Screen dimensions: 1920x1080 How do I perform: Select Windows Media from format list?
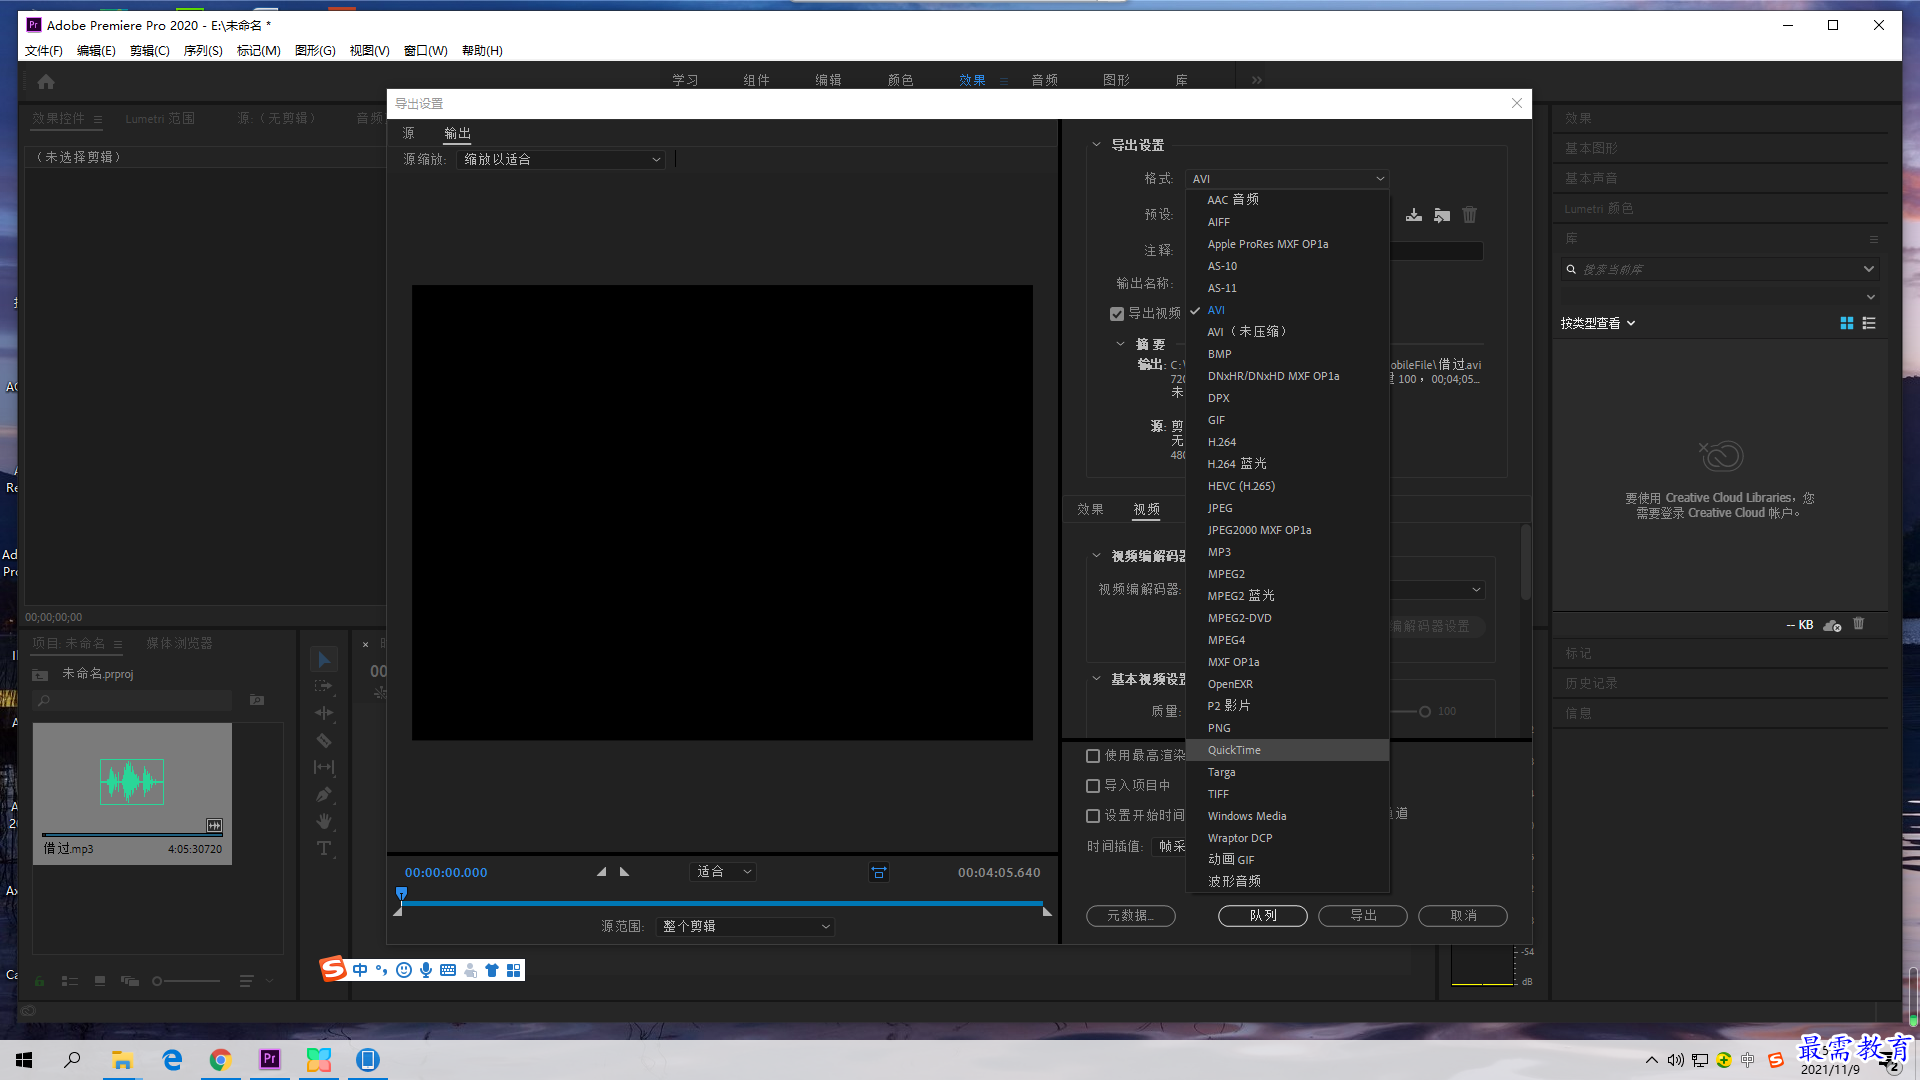click(x=1287, y=816)
